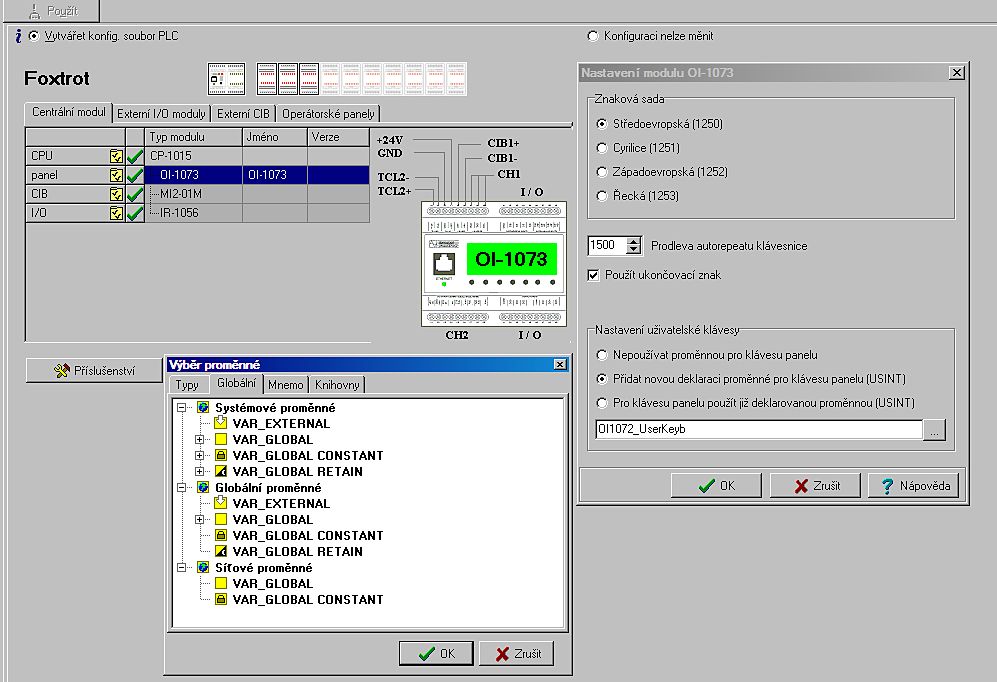Click the green checkmark in the panel row

135,175
